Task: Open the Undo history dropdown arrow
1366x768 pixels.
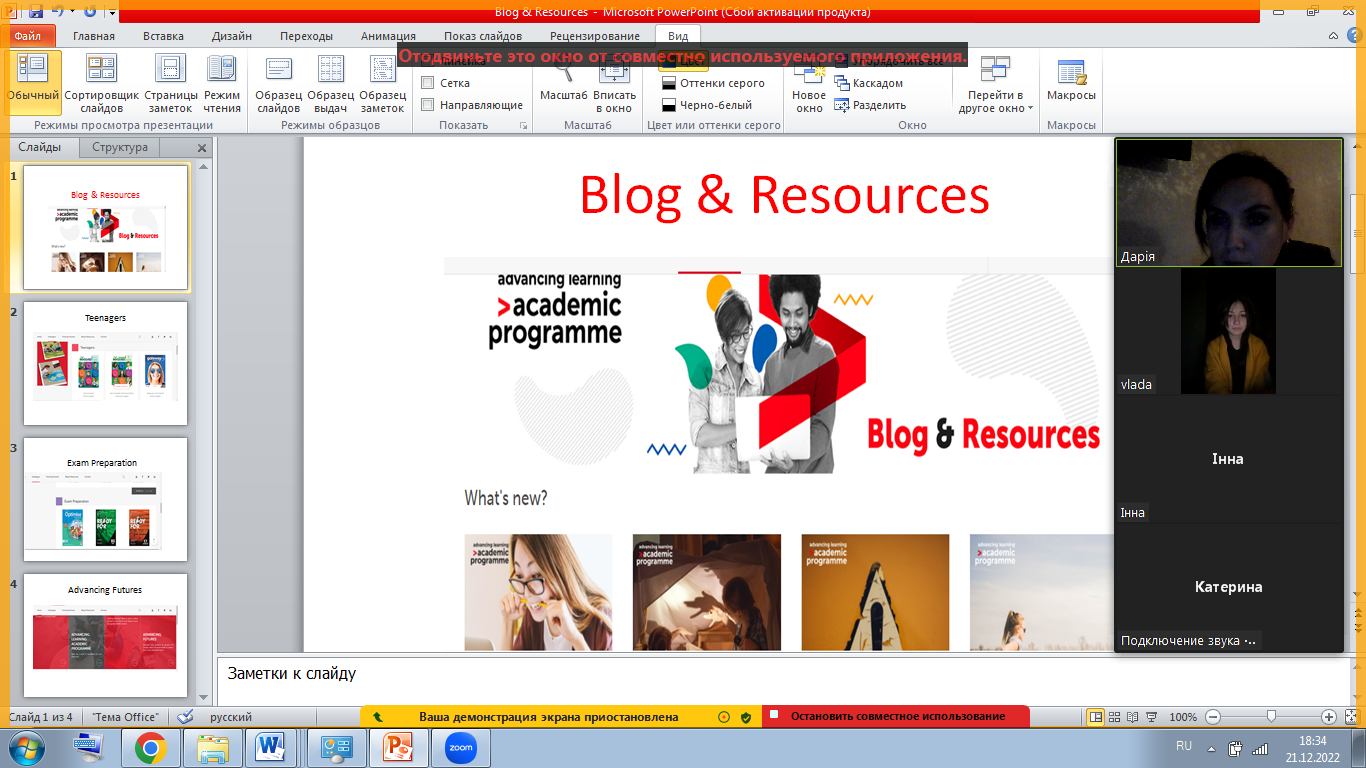Action: [x=73, y=12]
